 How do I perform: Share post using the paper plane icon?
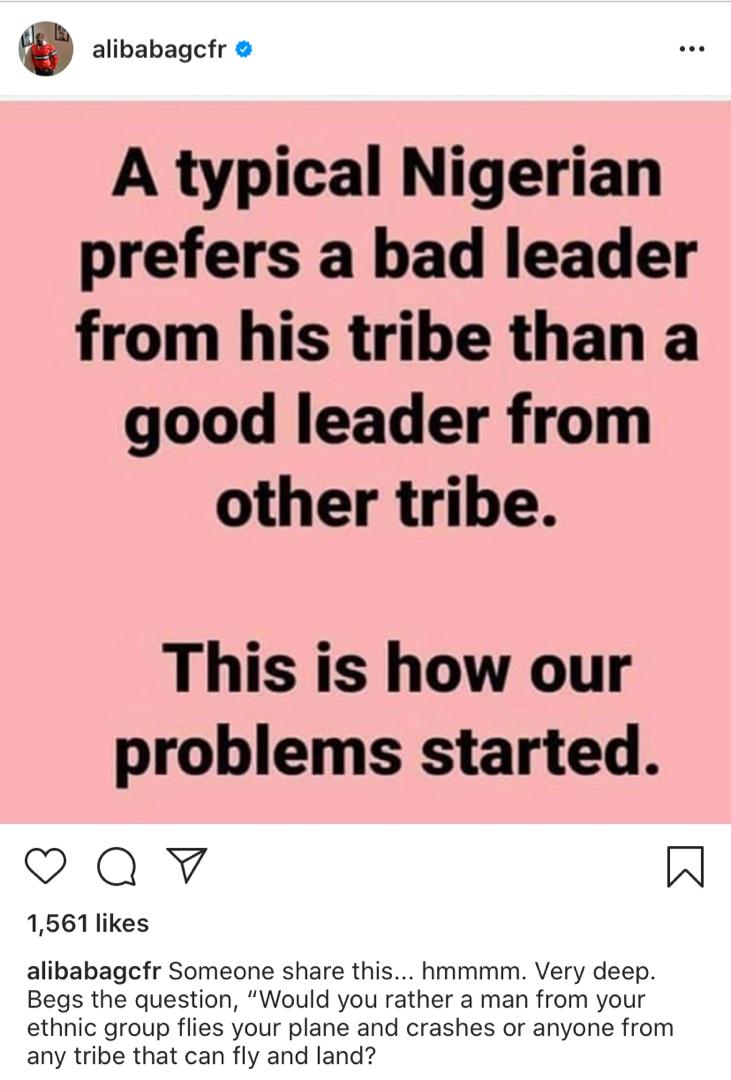pyautogui.click(x=187, y=866)
